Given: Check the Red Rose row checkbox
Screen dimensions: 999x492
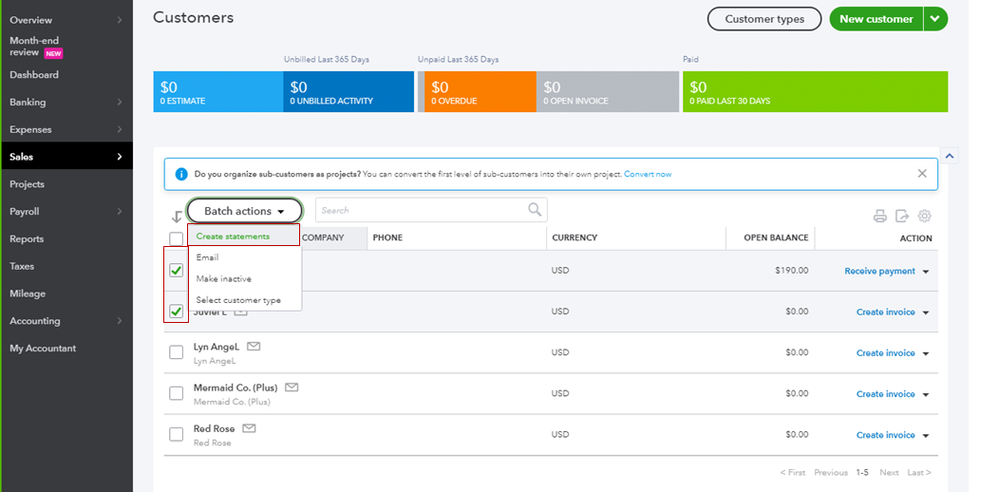Looking at the screenshot, I should pyautogui.click(x=176, y=435).
